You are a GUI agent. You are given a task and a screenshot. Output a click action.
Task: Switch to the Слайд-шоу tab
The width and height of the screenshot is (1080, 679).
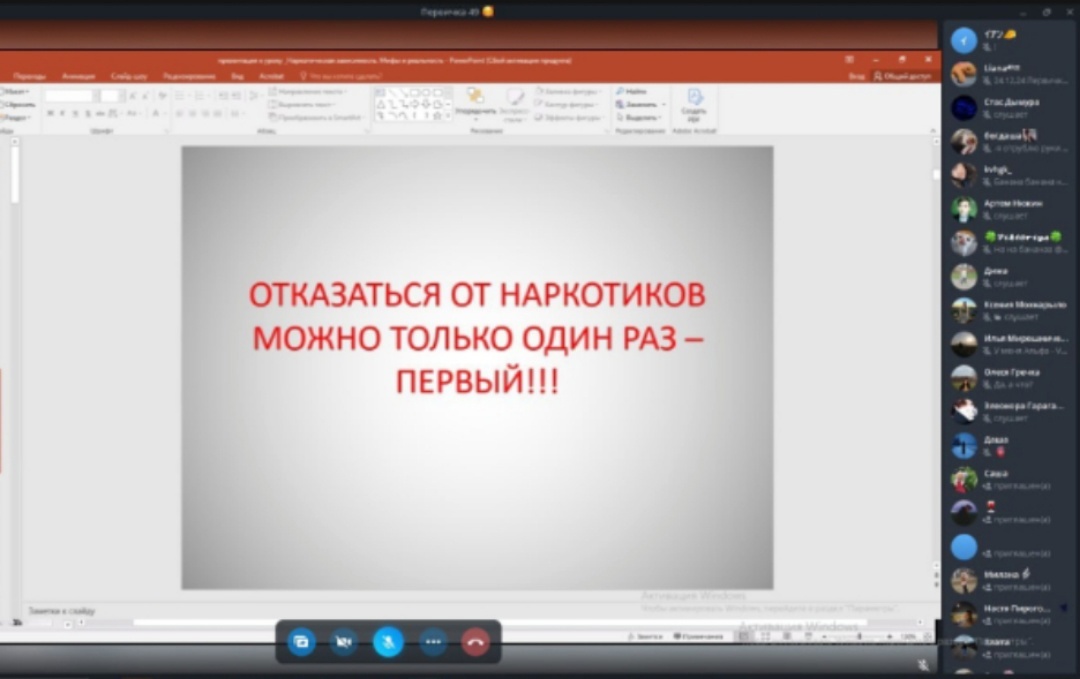coord(129,76)
